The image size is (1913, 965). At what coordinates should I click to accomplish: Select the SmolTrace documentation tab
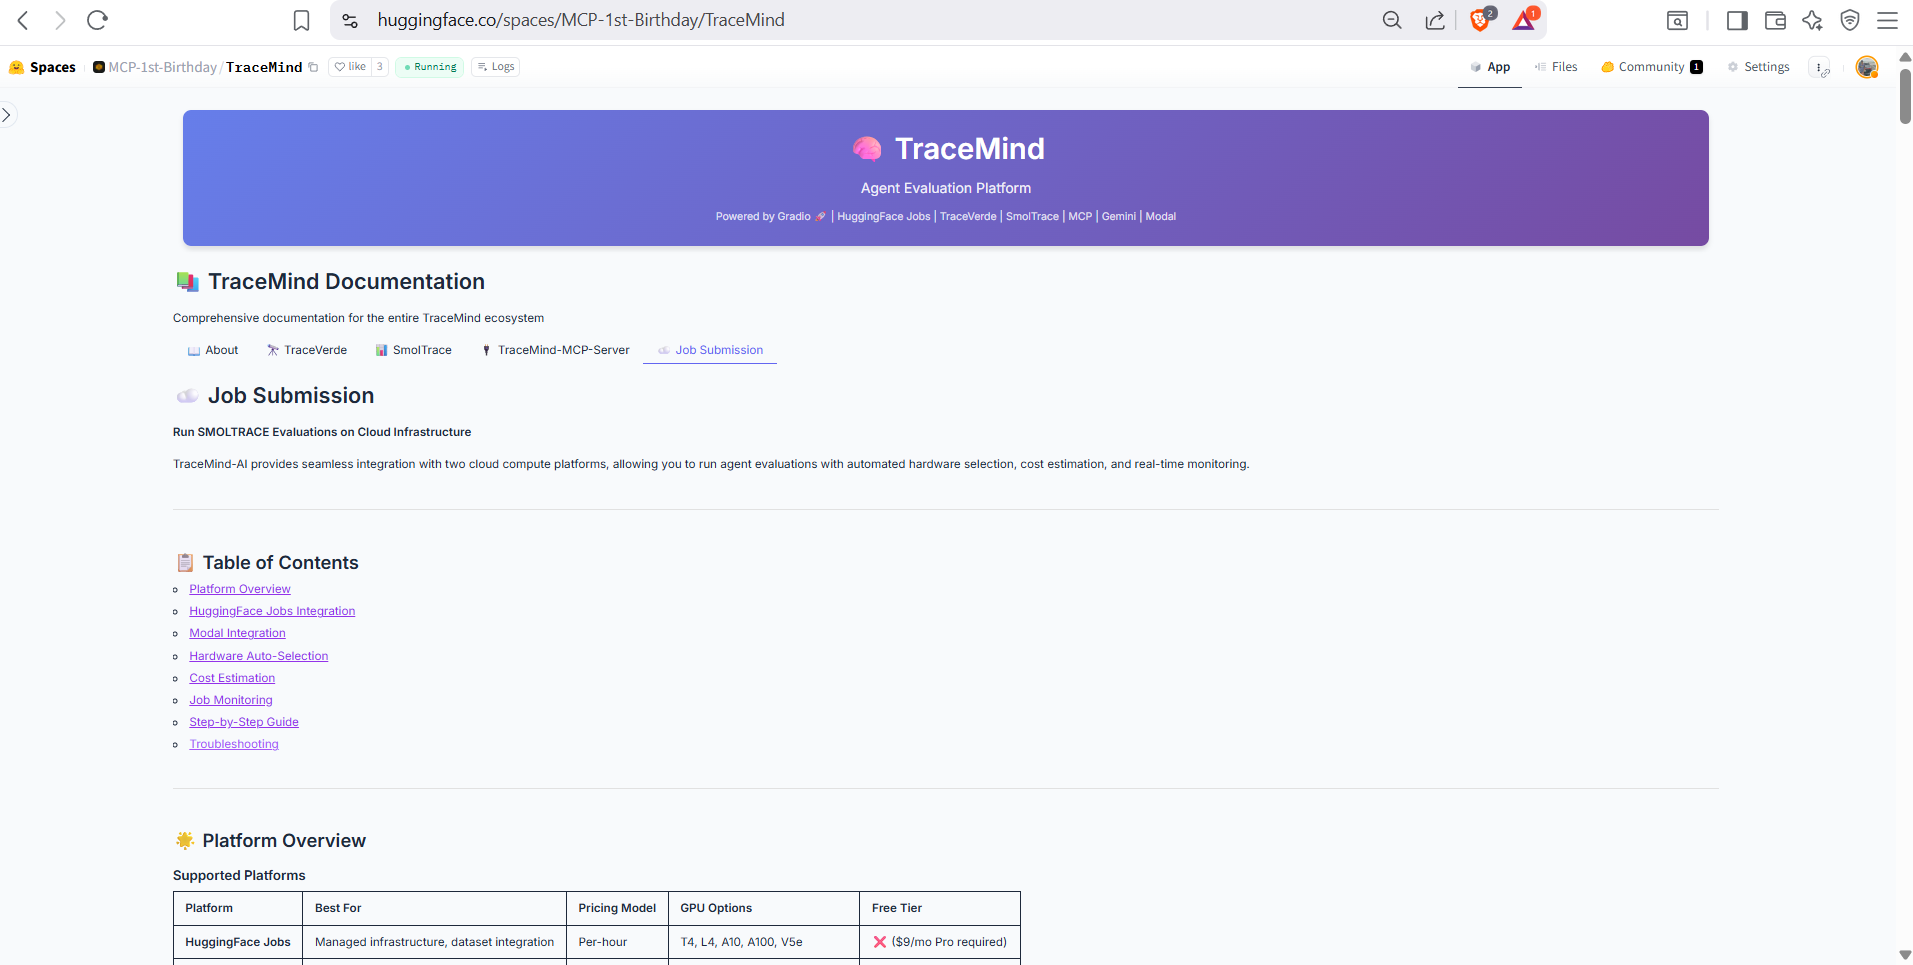pyautogui.click(x=414, y=350)
